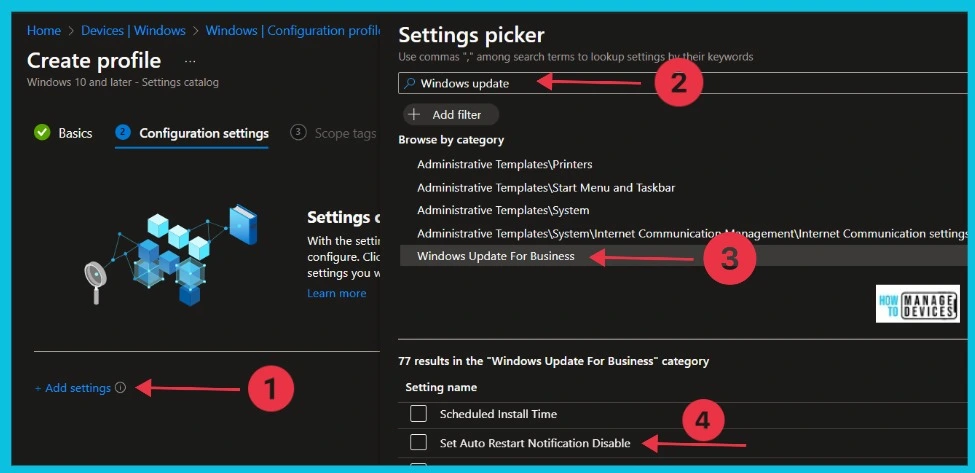Select Administrative Templates\System category

(x=503, y=211)
